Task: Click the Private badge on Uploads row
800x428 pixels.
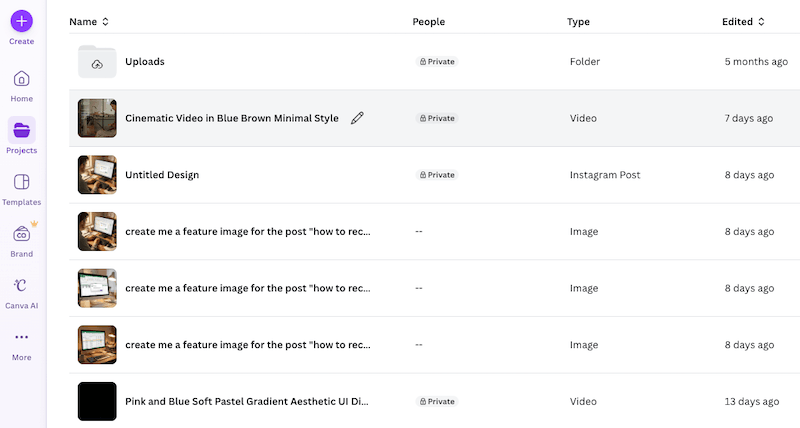Action: pyautogui.click(x=436, y=62)
